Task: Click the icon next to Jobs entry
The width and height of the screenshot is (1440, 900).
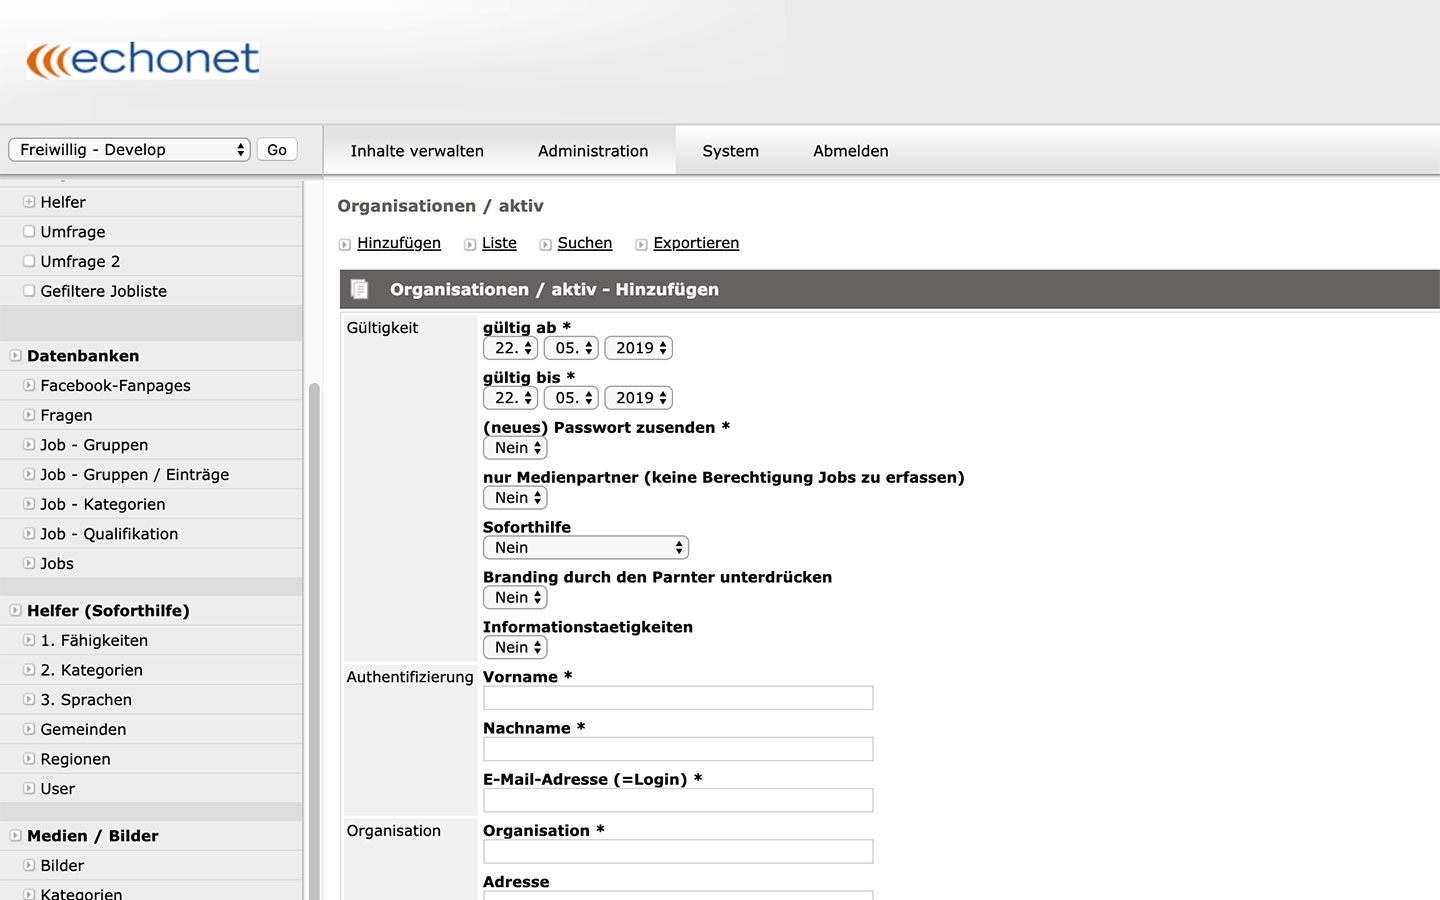Action: (x=29, y=564)
